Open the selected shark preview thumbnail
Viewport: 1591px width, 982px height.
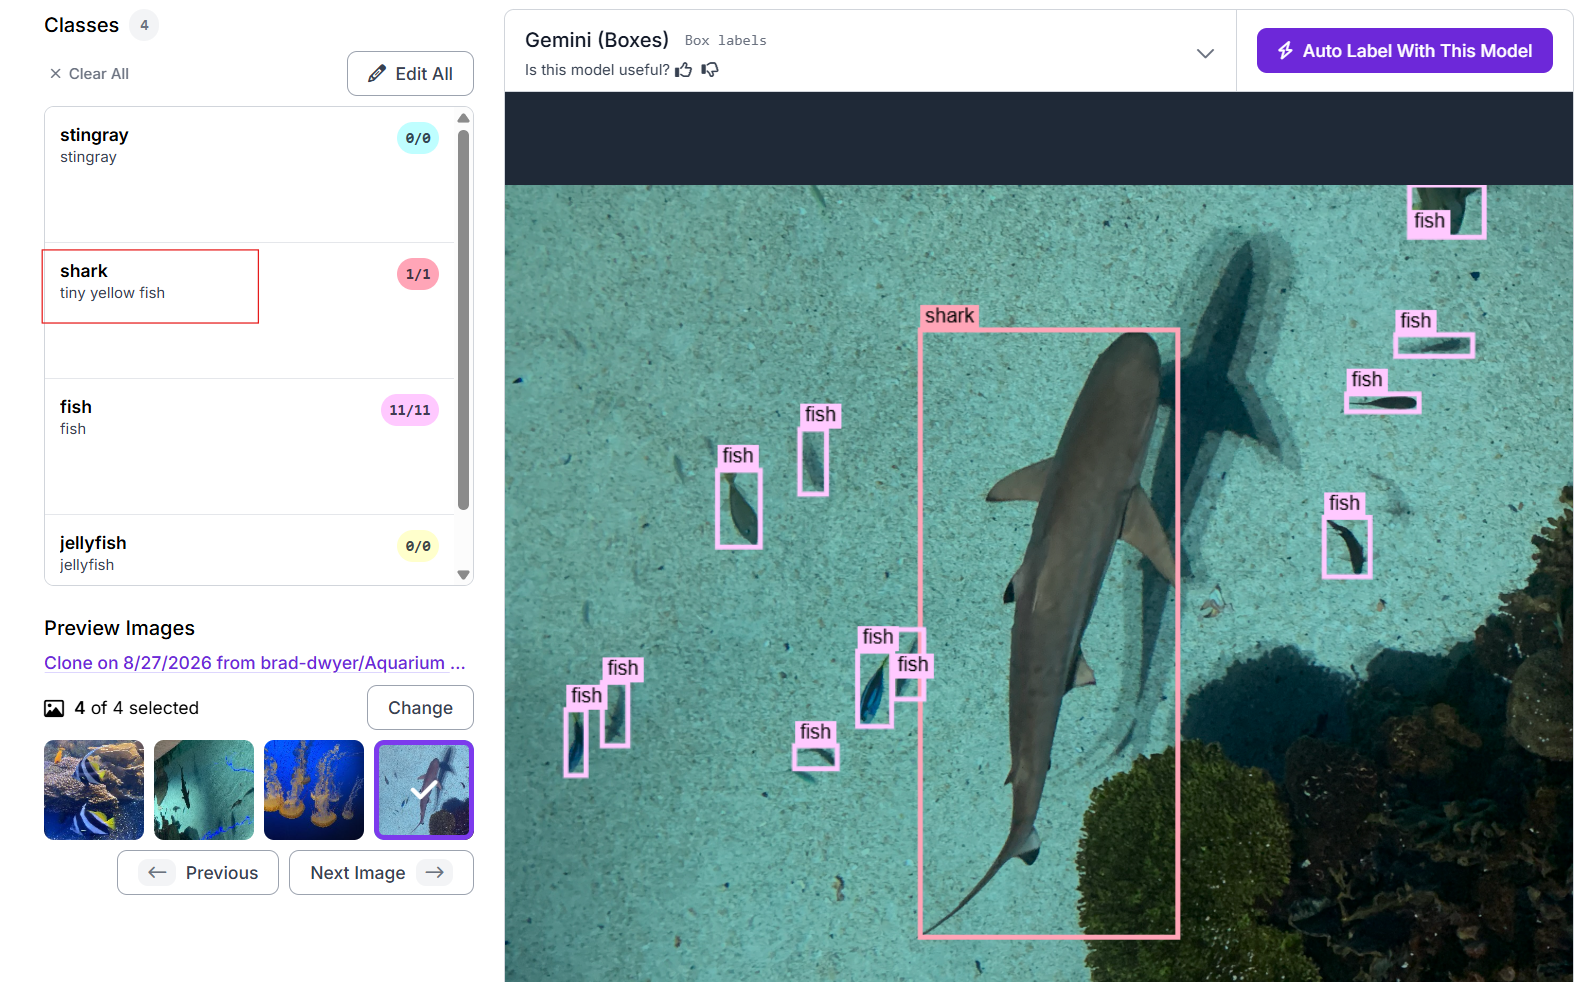tap(424, 790)
